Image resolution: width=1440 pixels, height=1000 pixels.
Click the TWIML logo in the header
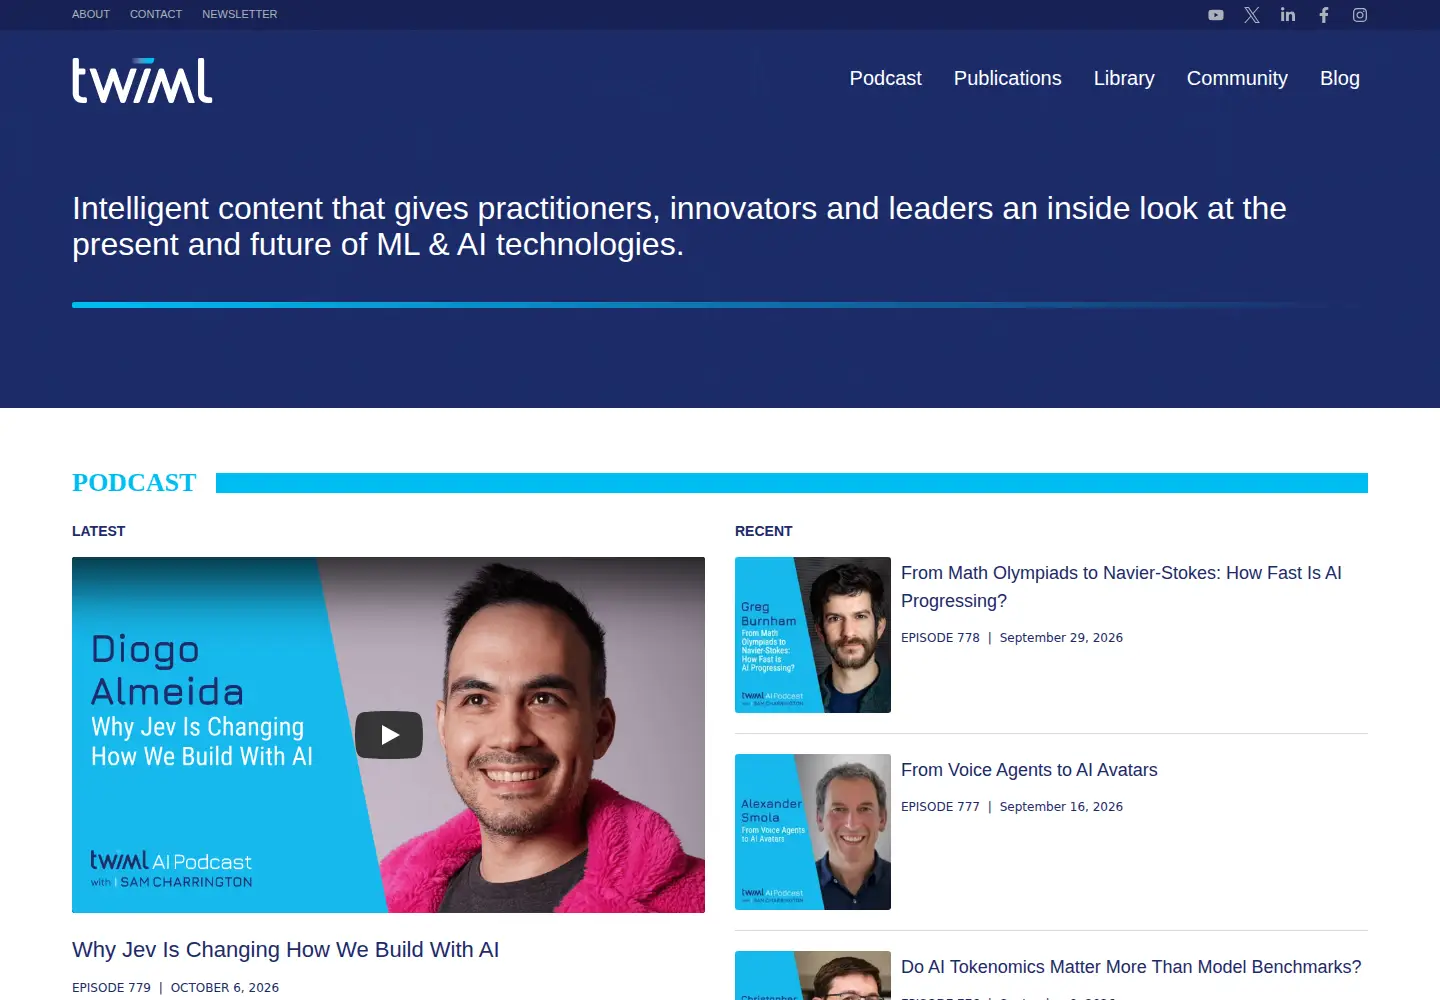[x=142, y=80]
